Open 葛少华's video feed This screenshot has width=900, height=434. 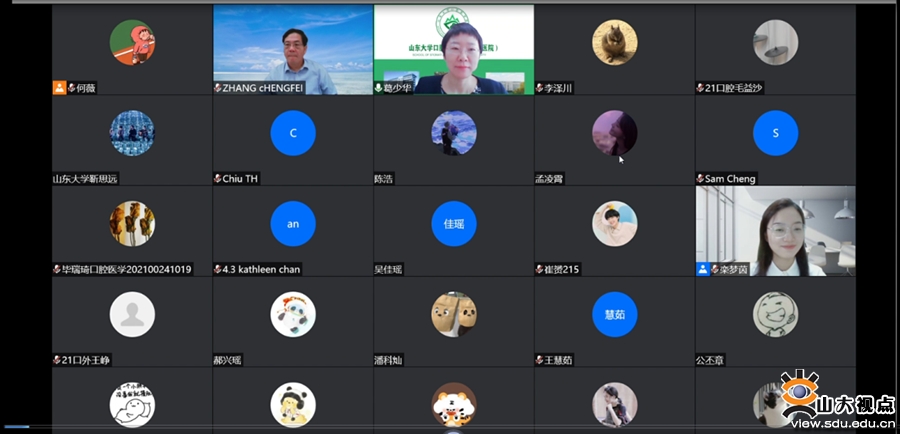[x=454, y=50]
